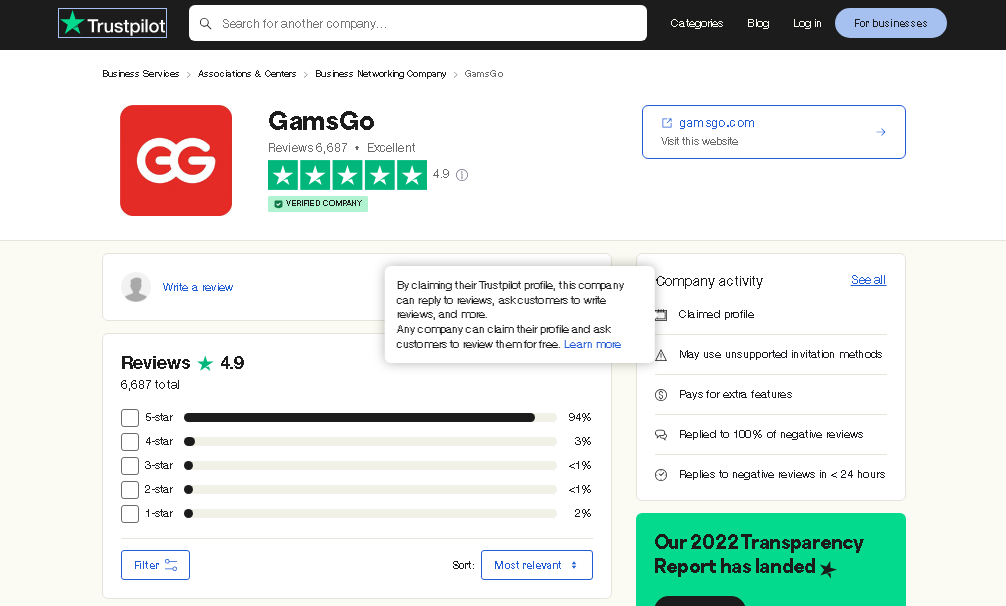This screenshot has width=1006, height=606.
Task: Click the search magnifier icon
Action: pos(205,24)
